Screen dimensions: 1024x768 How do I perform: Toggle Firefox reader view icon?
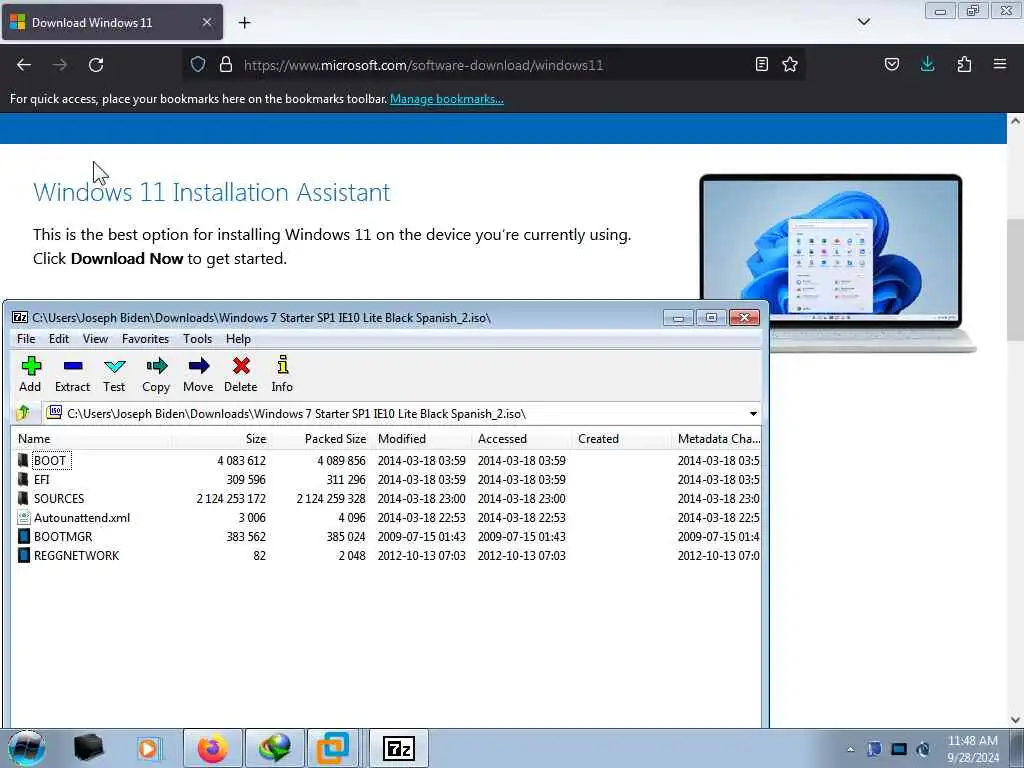(x=761, y=64)
